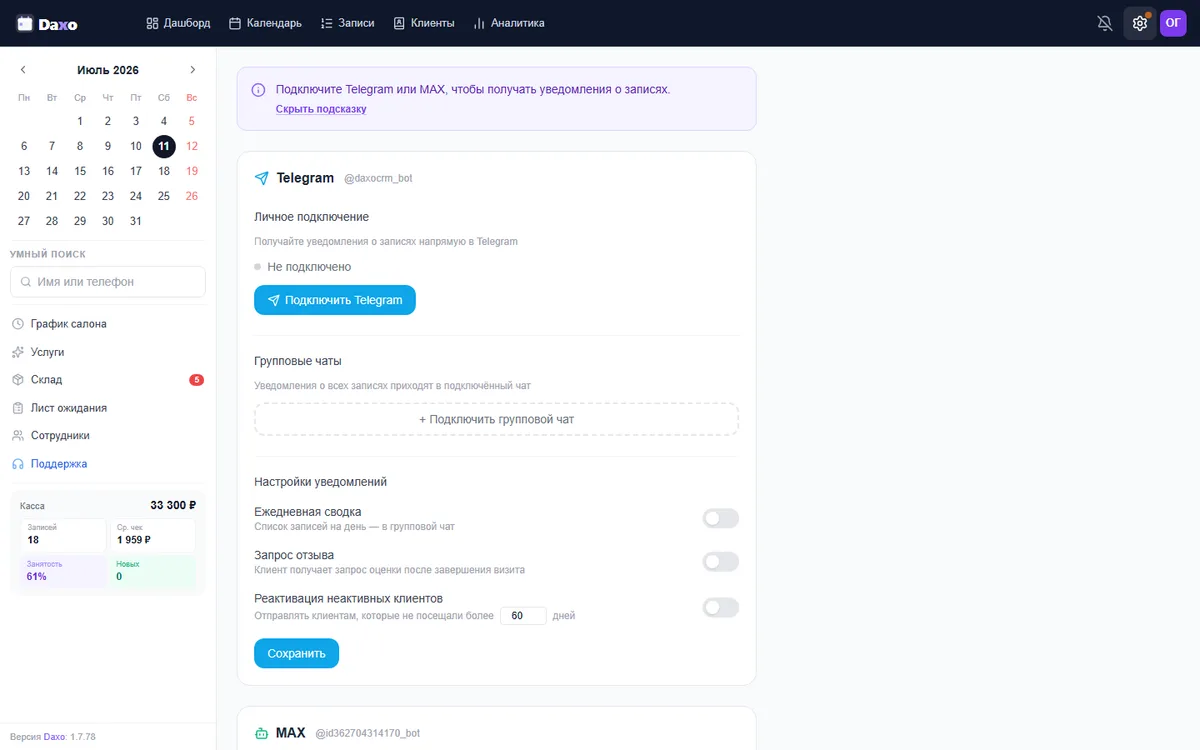Click the Новых 0 stat card
1200x750 pixels.
coord(153,571)
